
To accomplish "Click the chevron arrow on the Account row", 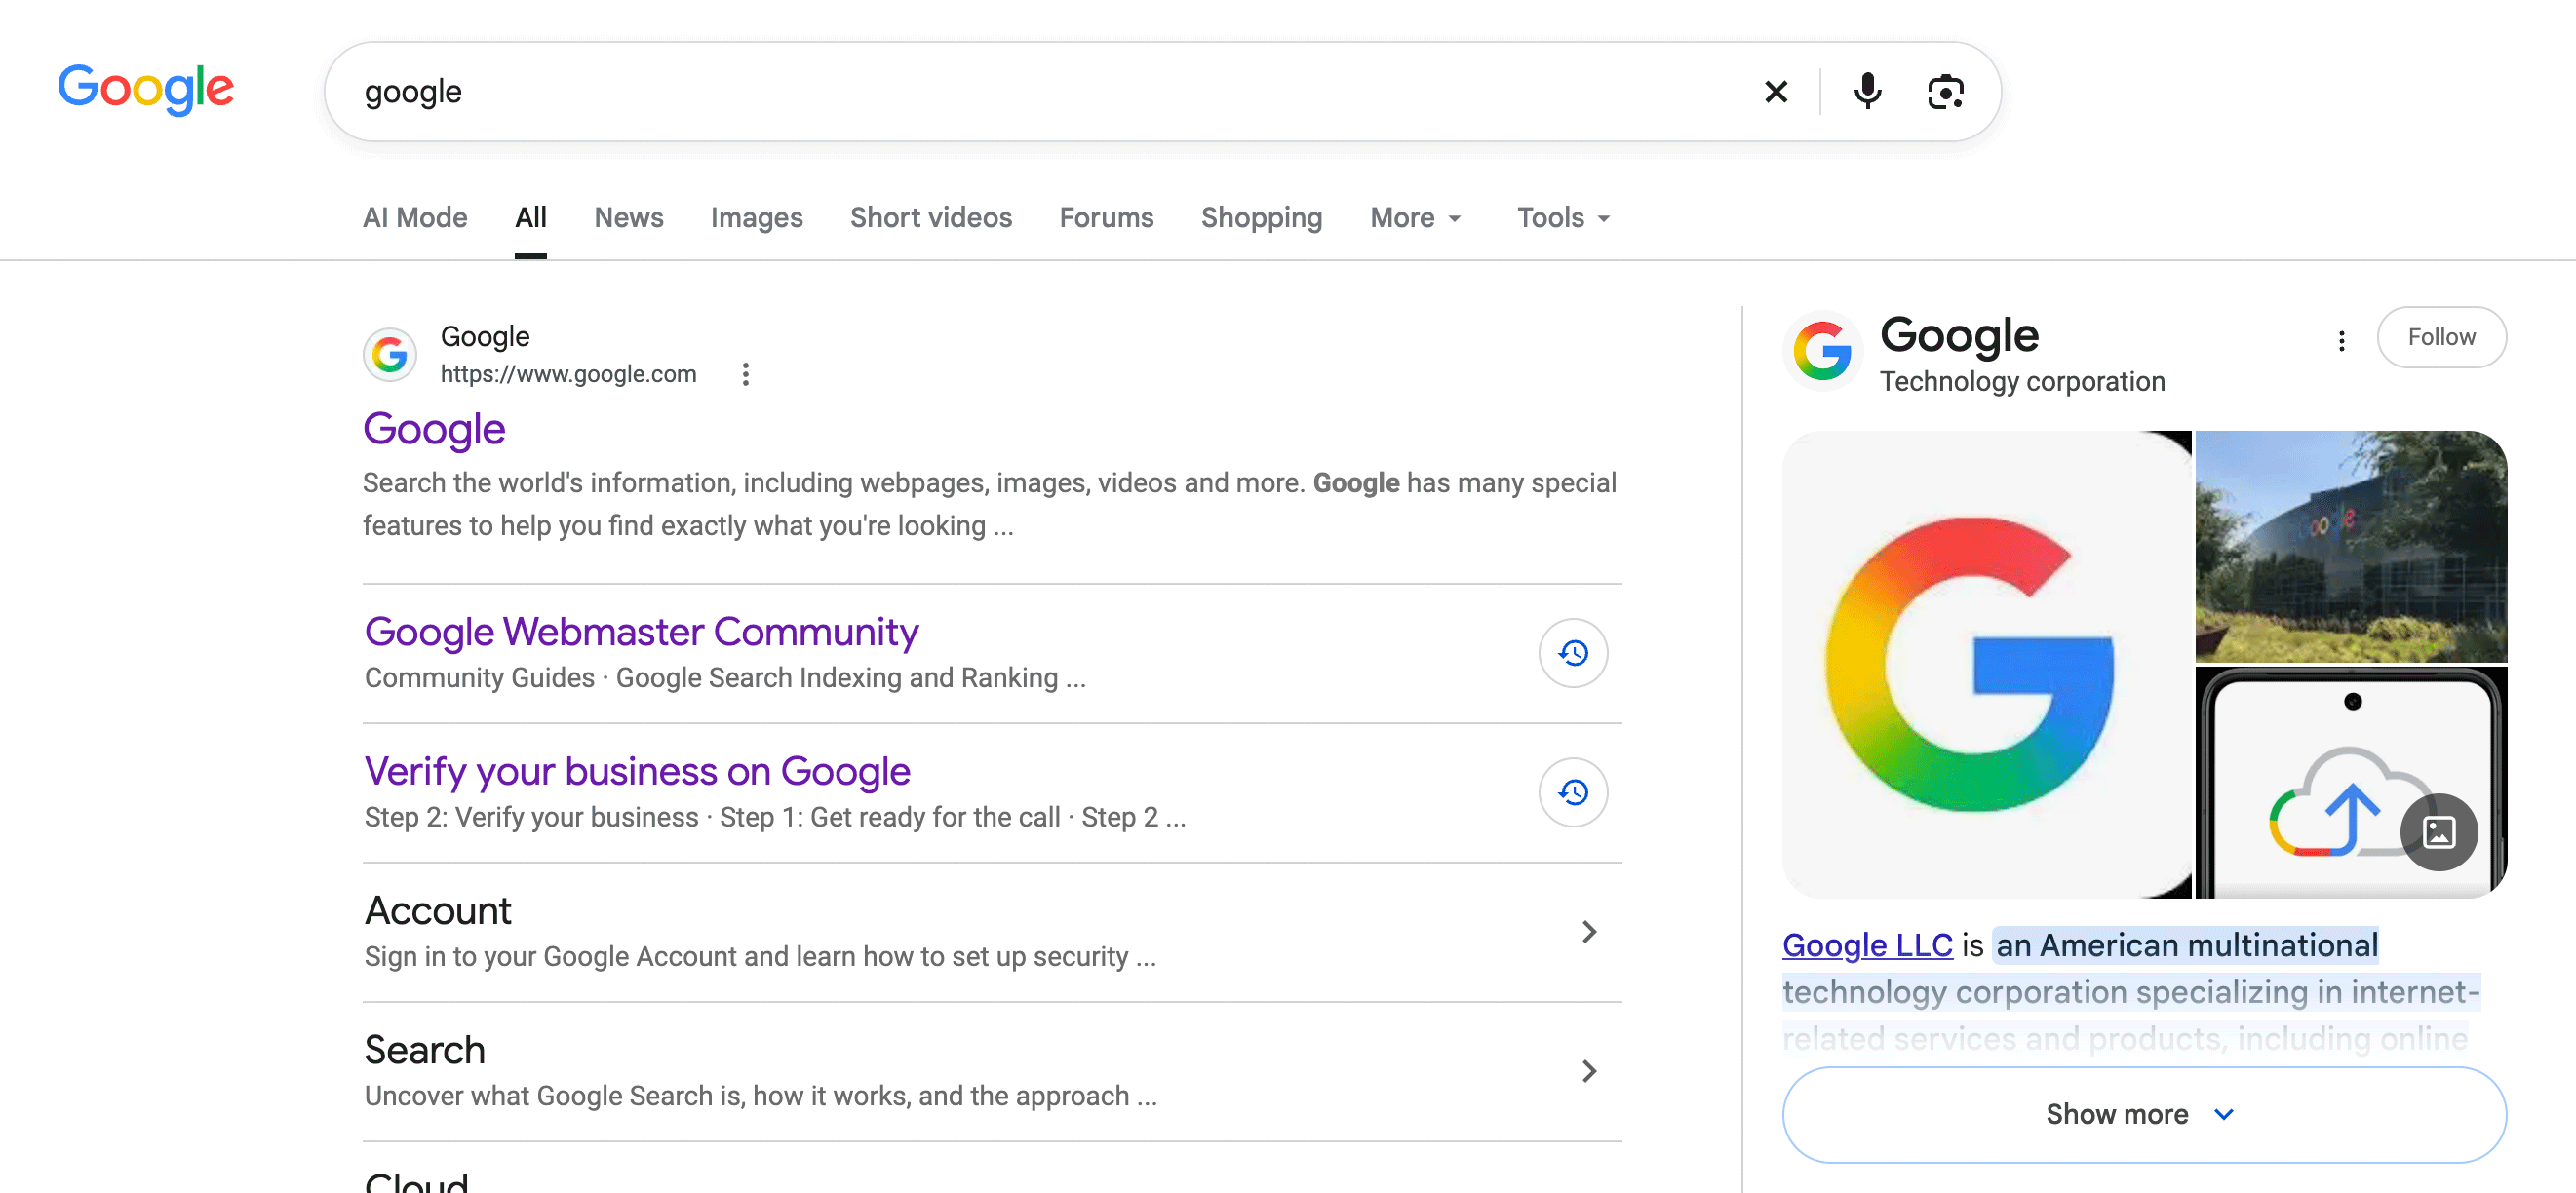I will (x=1589, y=932).
